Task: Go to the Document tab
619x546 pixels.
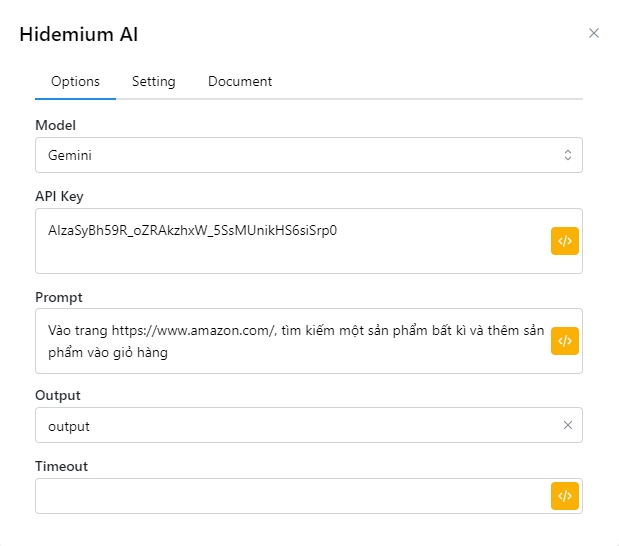Action: (x=240, y=81)
